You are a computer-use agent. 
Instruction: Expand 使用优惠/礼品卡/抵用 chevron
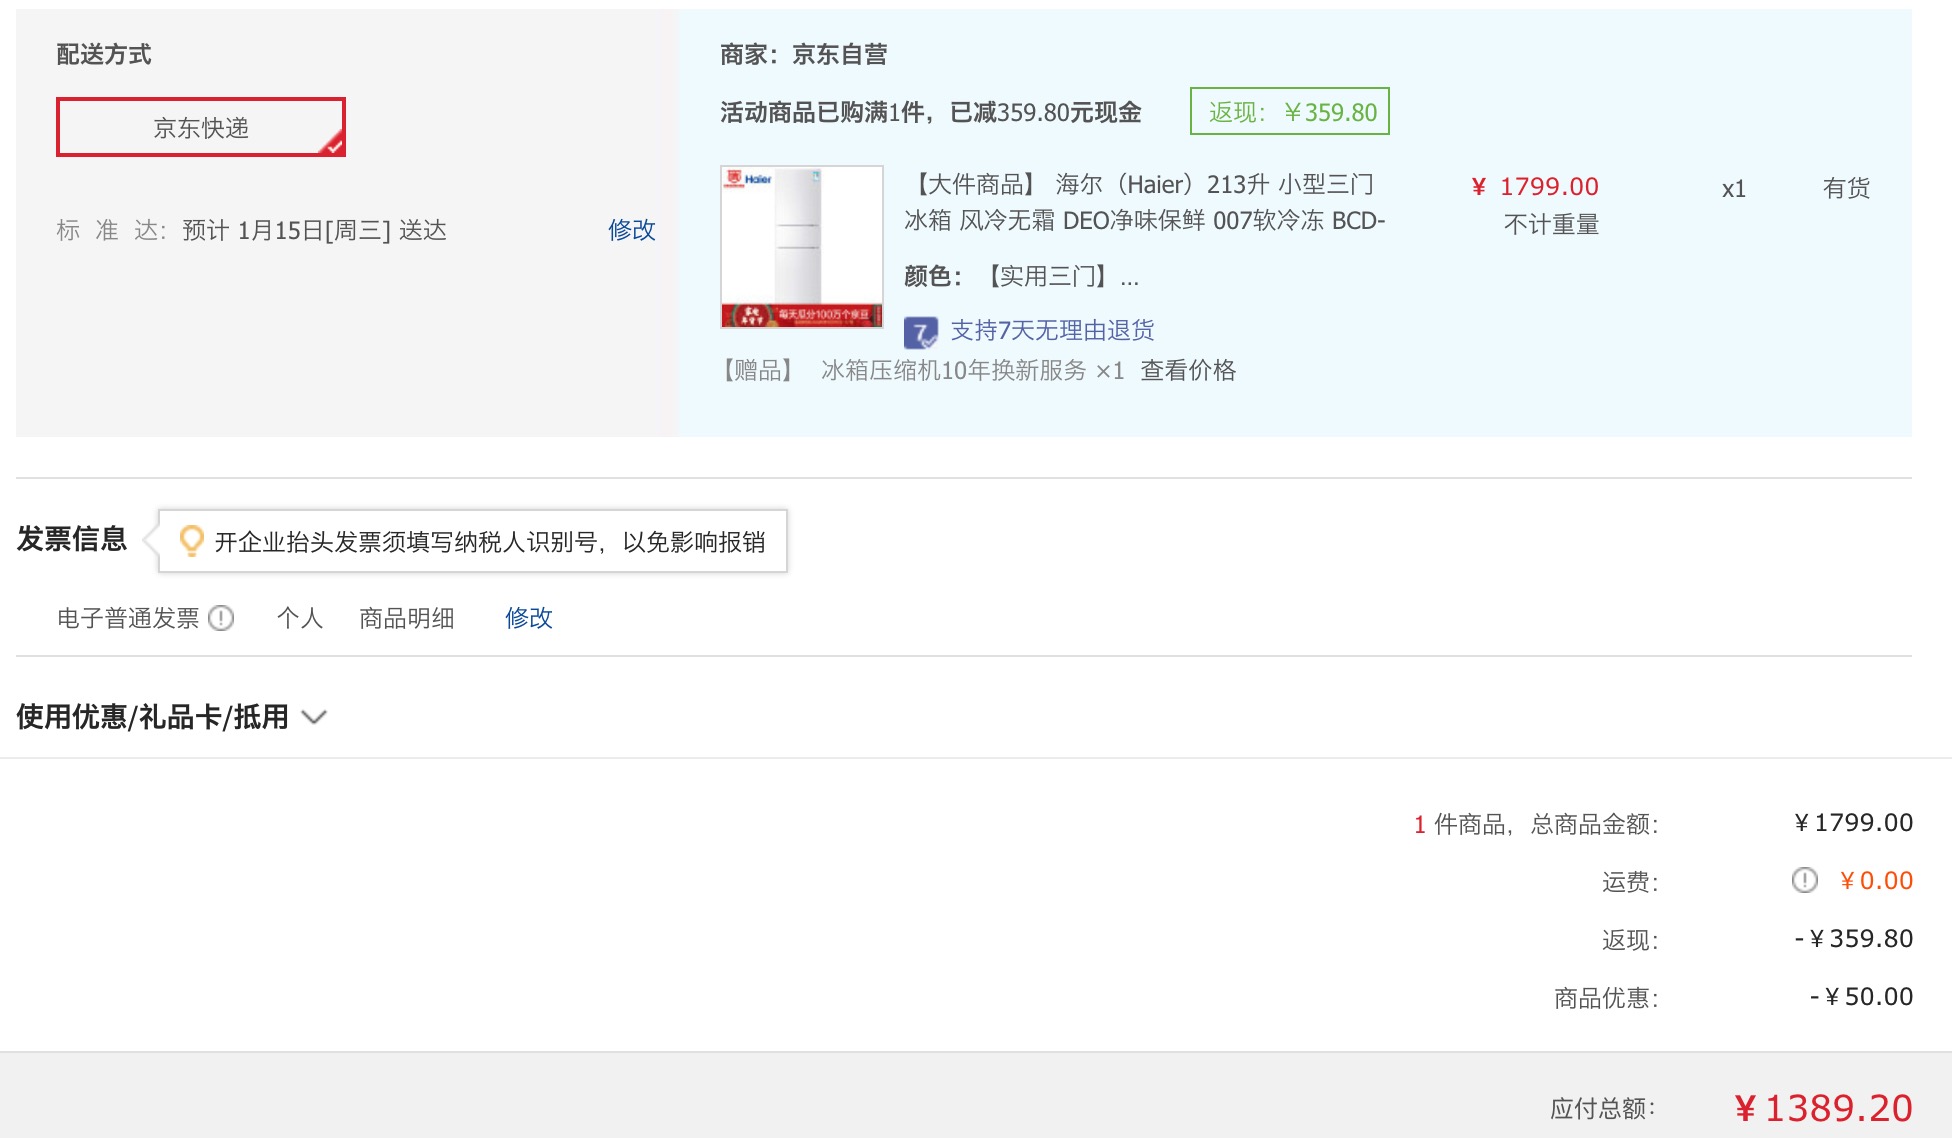click(314, 717)
